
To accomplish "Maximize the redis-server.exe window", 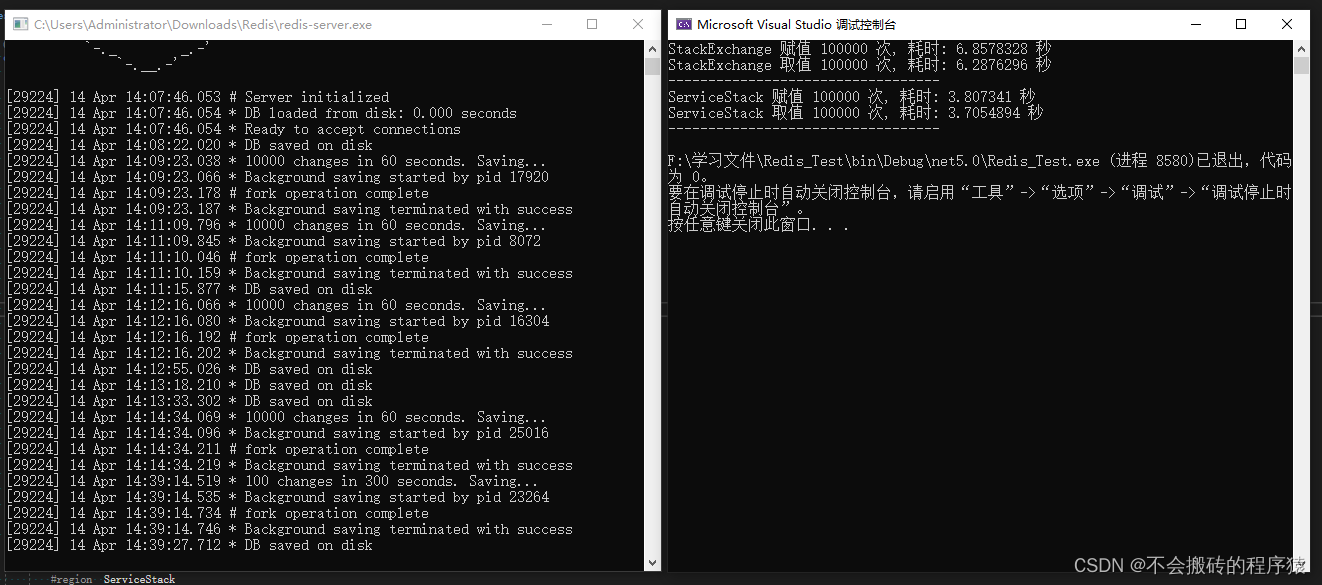I will coord(592,25).
